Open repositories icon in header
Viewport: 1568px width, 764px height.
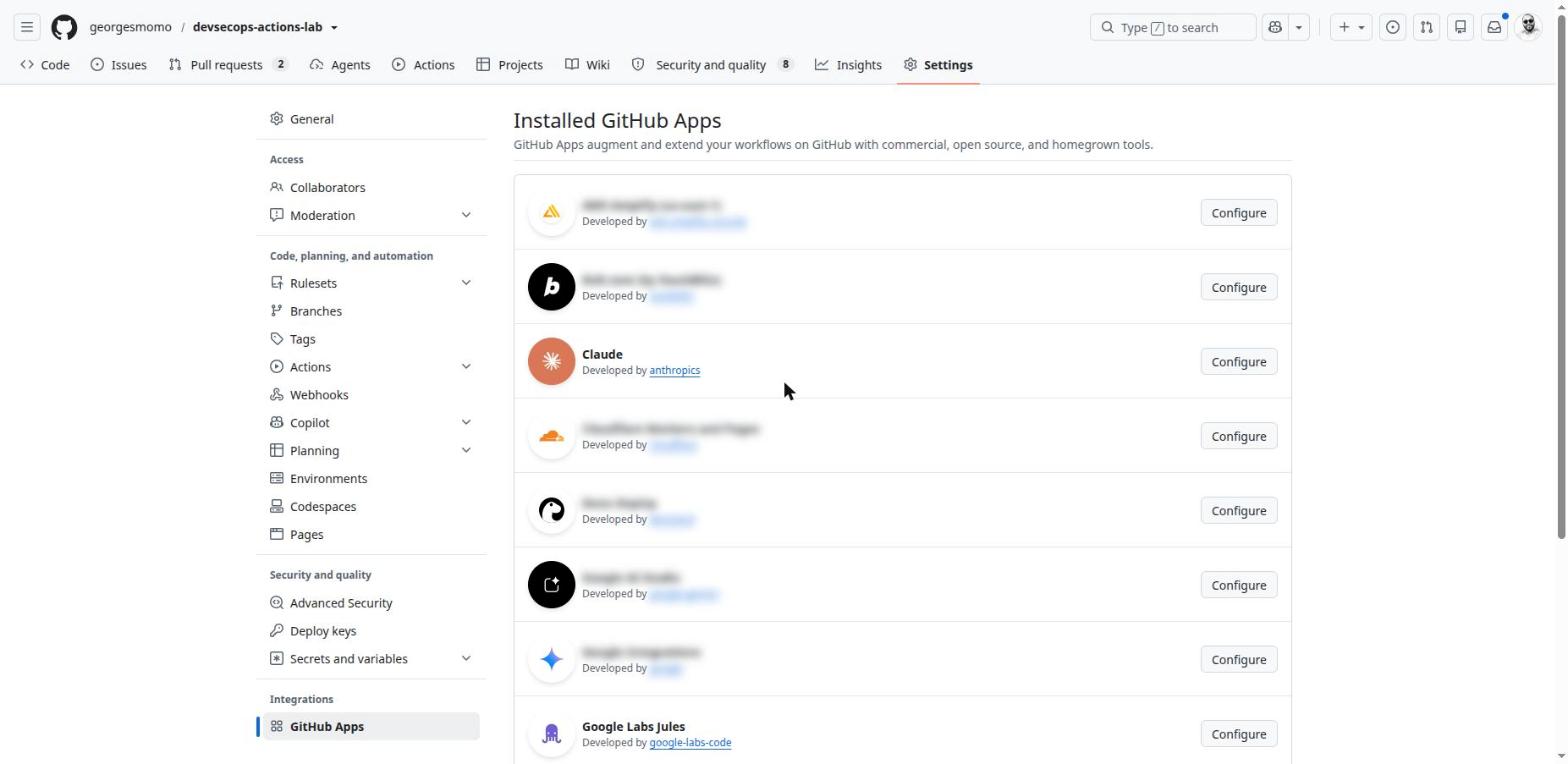[x=1461, y=27]
